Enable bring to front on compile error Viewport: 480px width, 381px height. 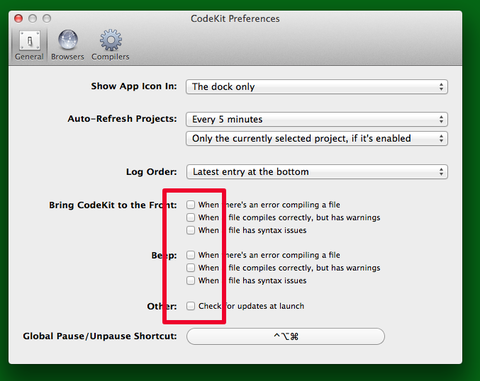click(191, 204)
